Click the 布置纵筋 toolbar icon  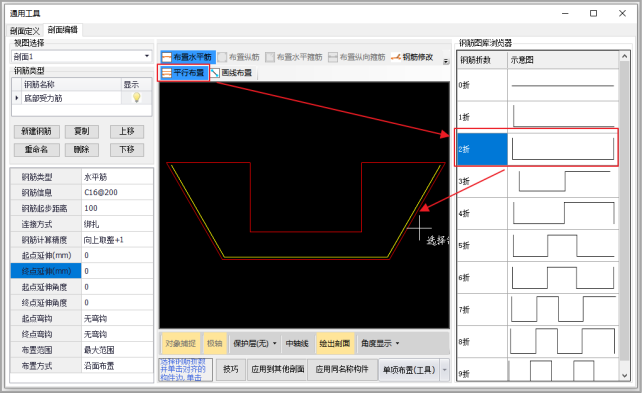point(222,57)
